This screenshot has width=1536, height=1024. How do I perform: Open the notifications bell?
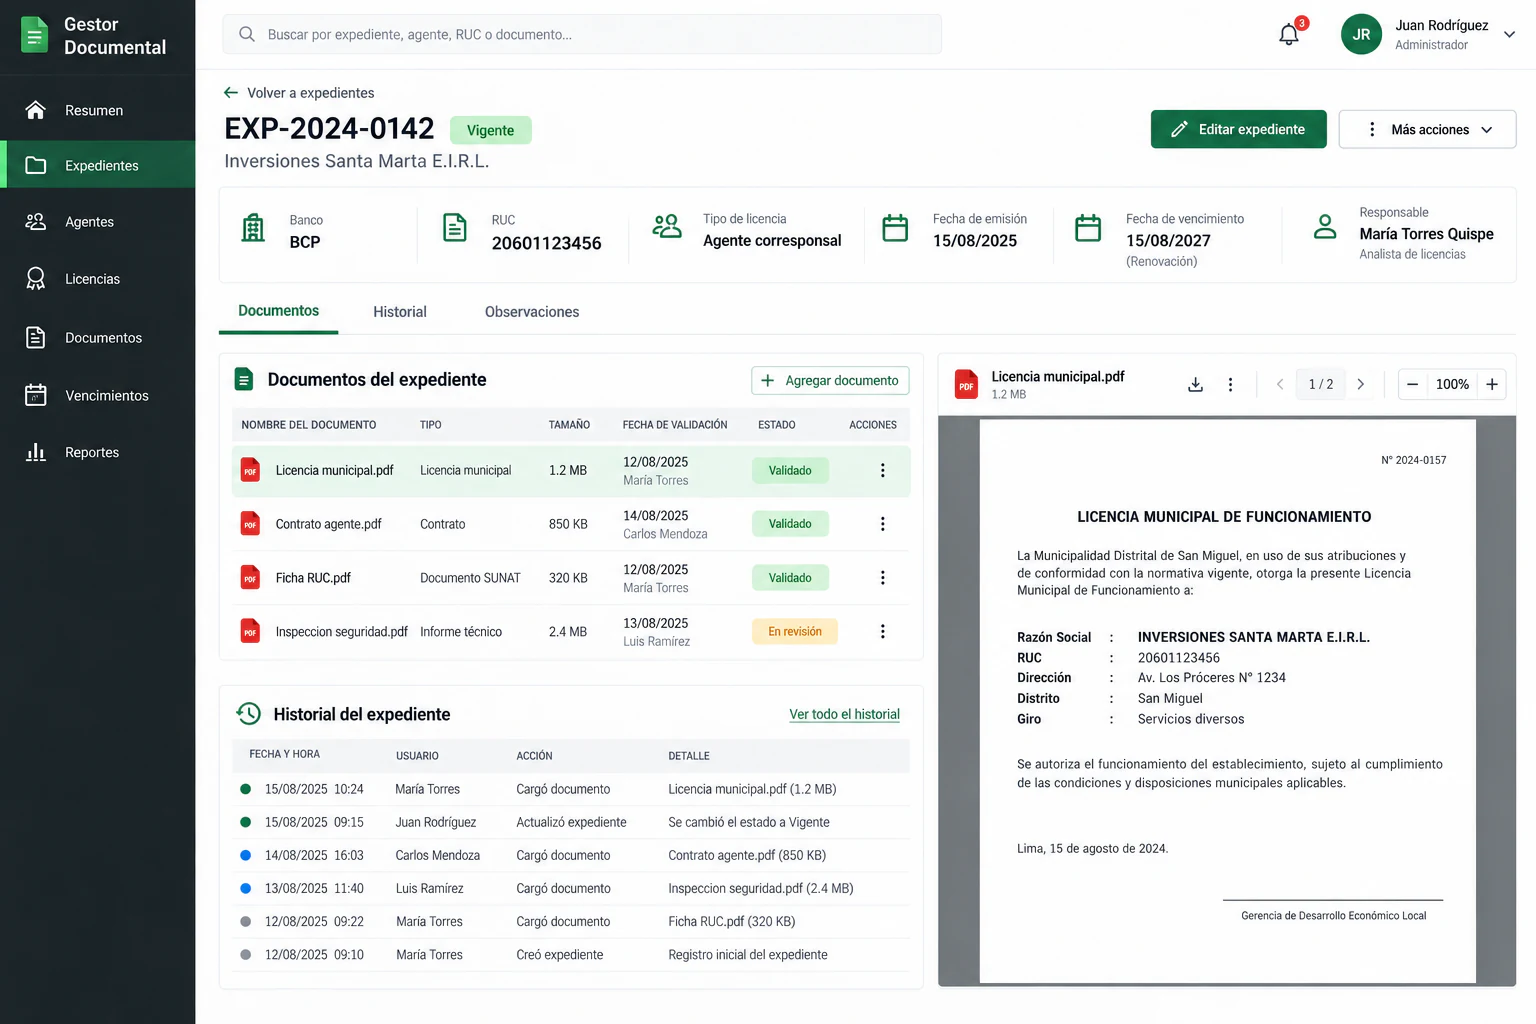click(1289, 35)
